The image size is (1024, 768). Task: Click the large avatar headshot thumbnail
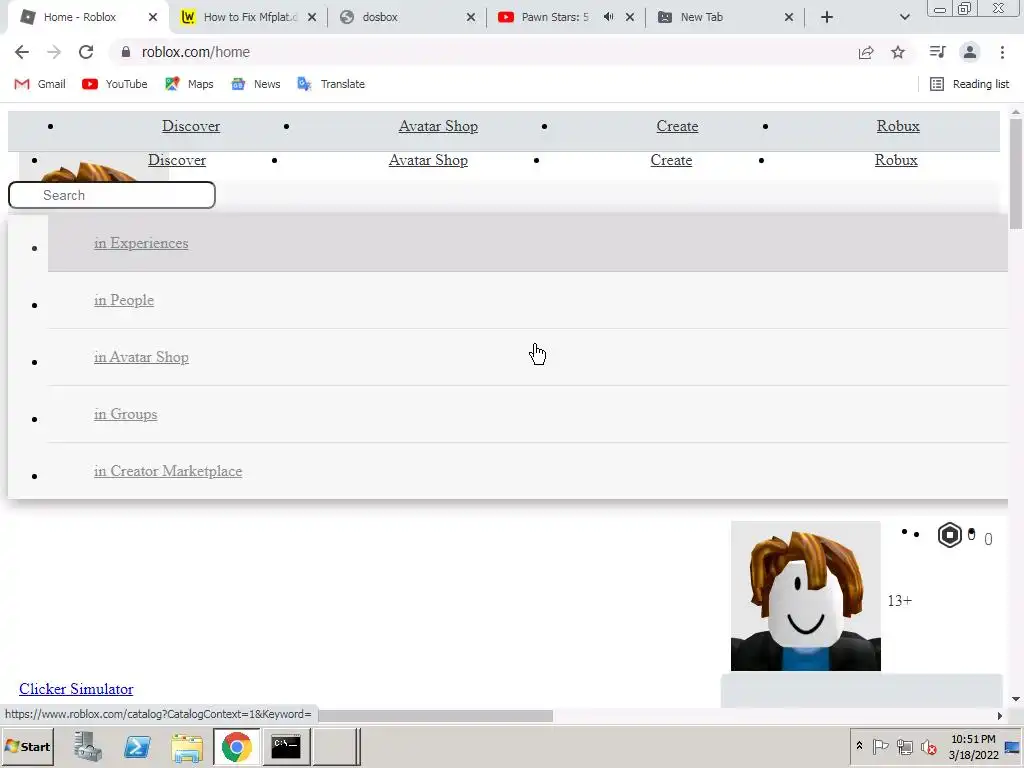pyautogui.click(x=806, y=596)
